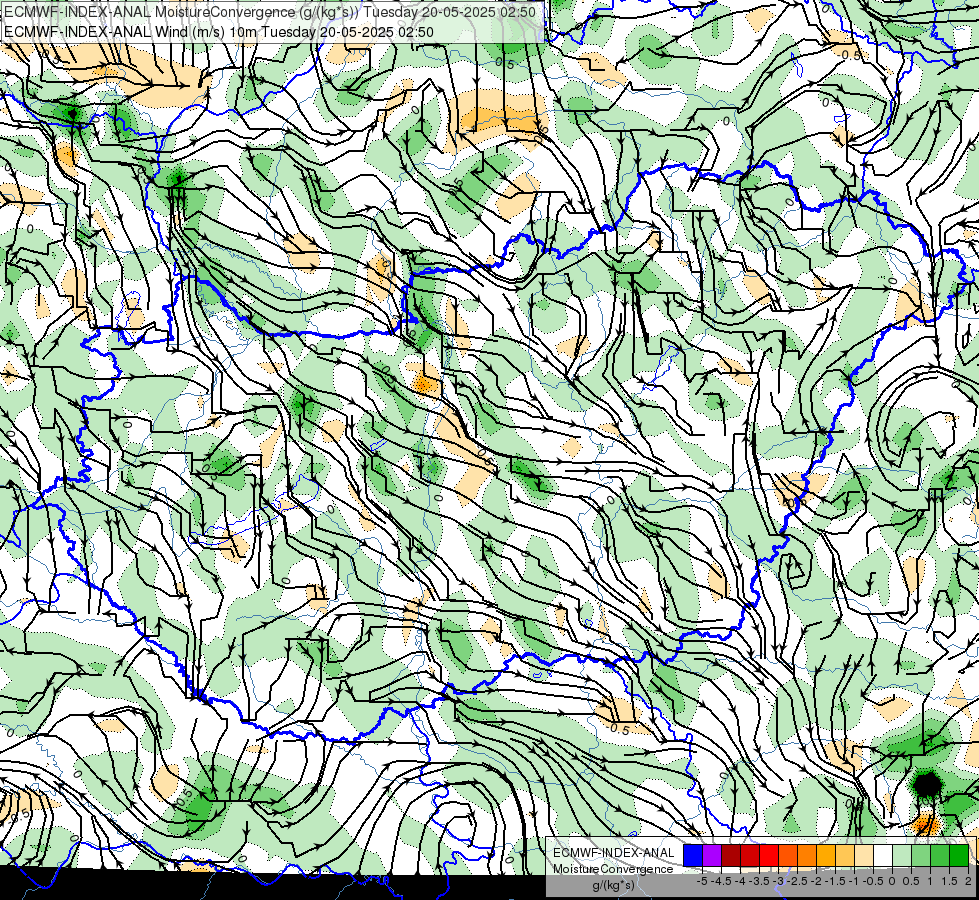Select the palest green swatch between 0 and 0.5

(x=902, y=855)
